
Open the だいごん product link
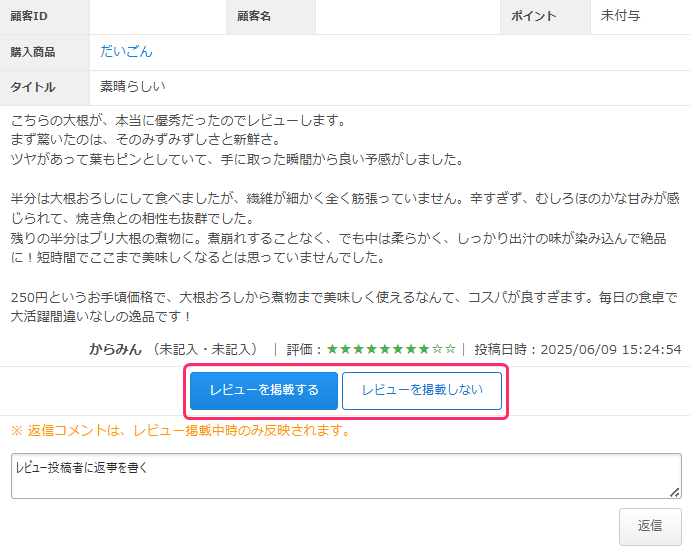(126, 52)
